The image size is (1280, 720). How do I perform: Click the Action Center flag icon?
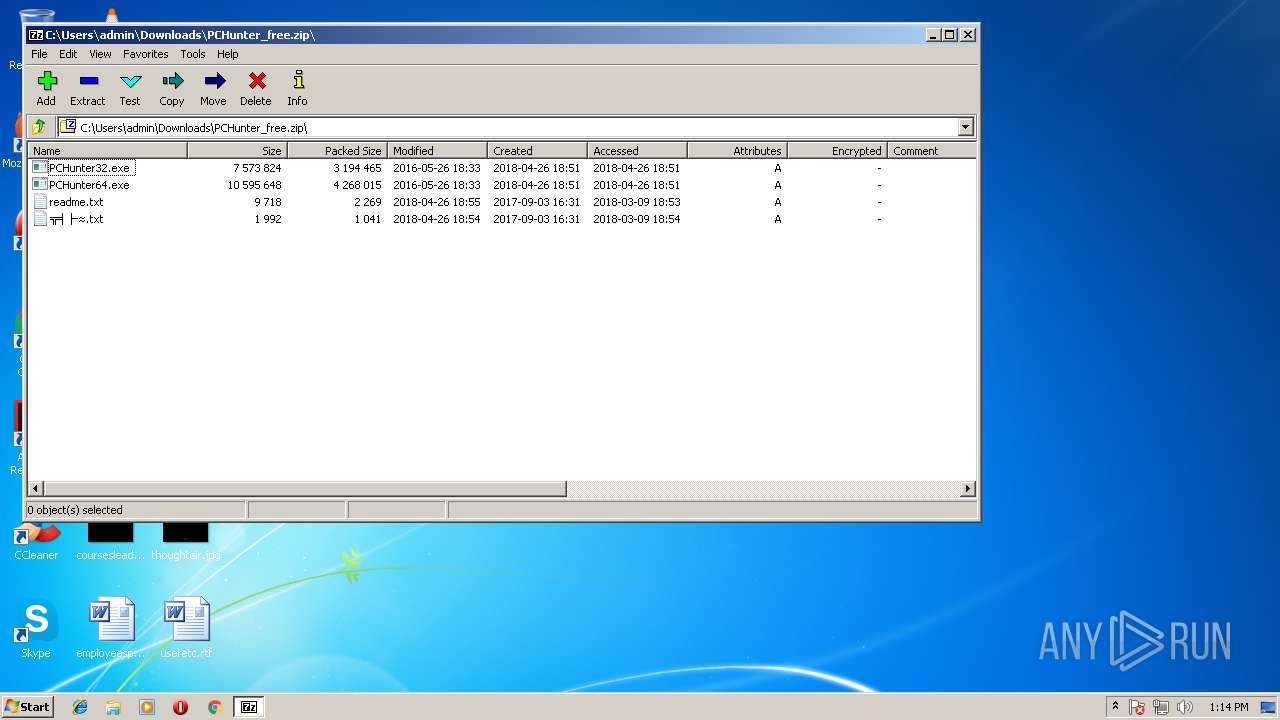(1137, 707)
